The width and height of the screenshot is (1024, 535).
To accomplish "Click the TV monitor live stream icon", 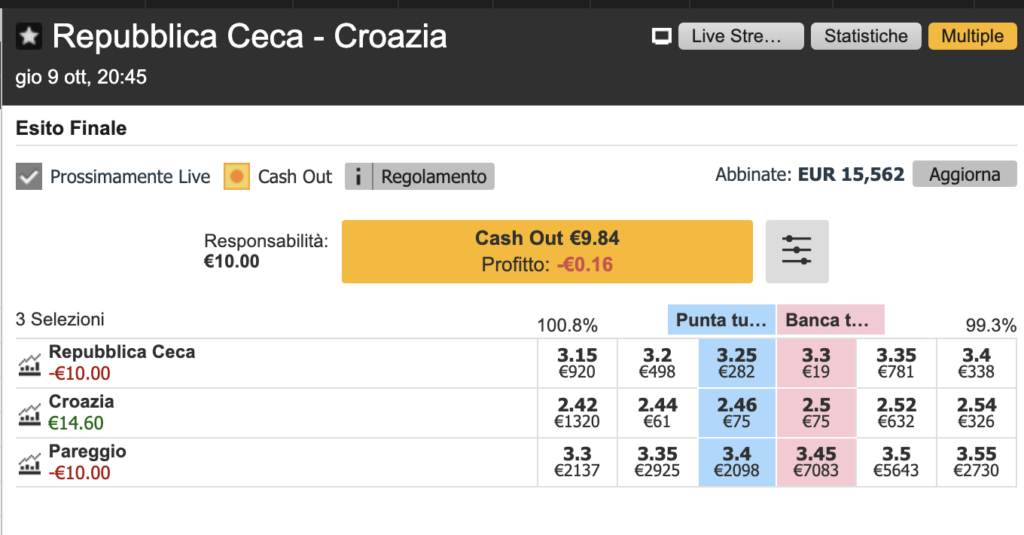I will tap(660, 37).
